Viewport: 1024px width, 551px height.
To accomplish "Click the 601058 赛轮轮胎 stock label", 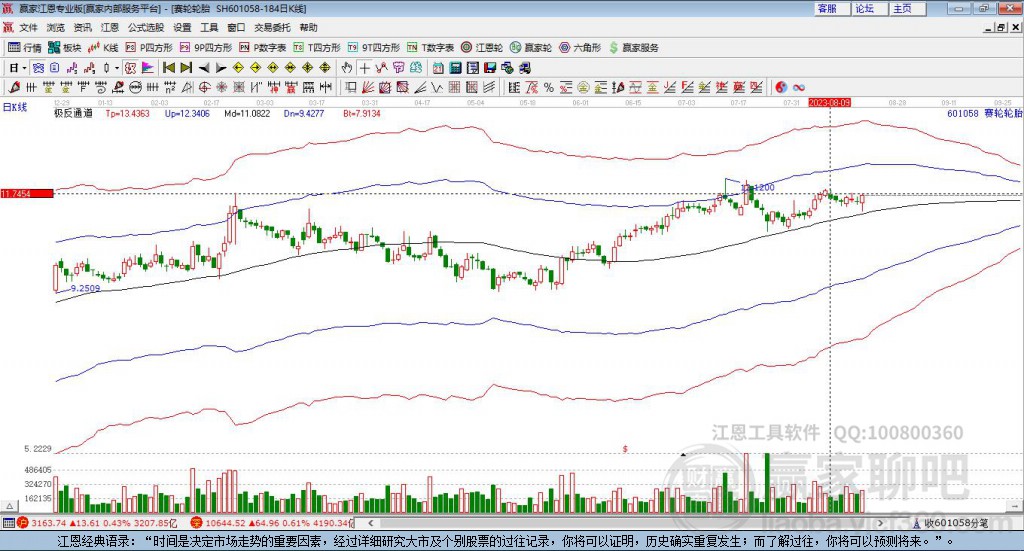I will pos(984,114).
